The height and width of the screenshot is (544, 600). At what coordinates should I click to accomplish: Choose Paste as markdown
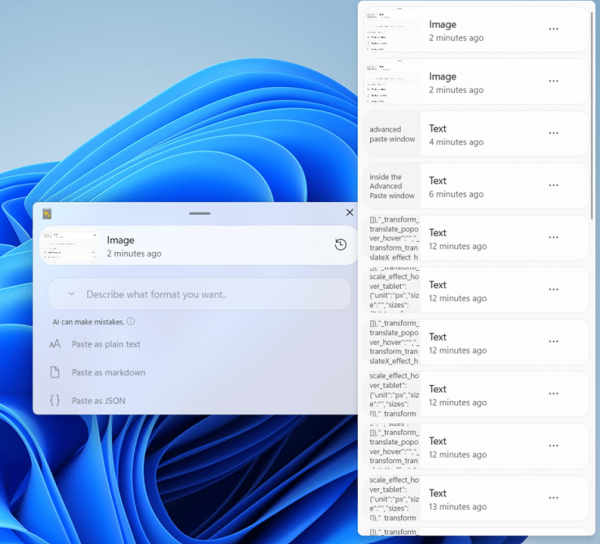[x=108, y=372]
